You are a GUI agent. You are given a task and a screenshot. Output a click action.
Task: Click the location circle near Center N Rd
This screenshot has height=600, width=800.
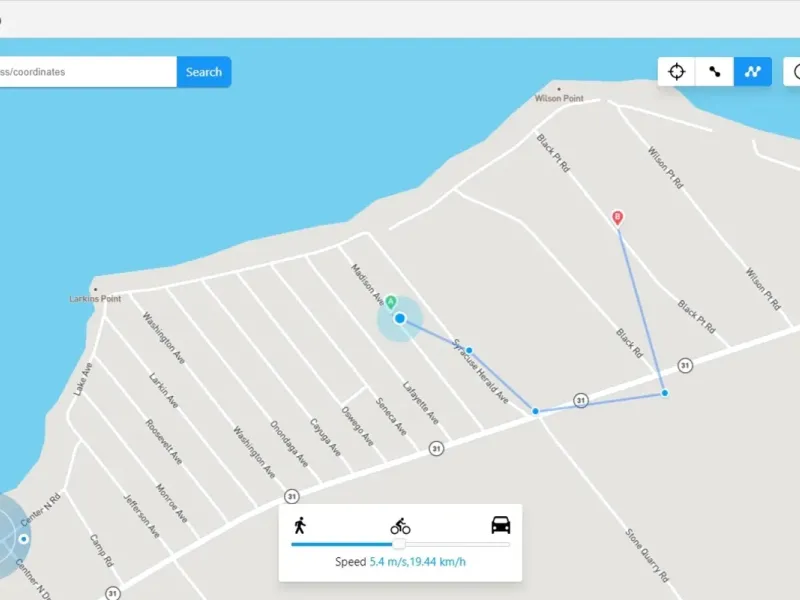[23, 539]
